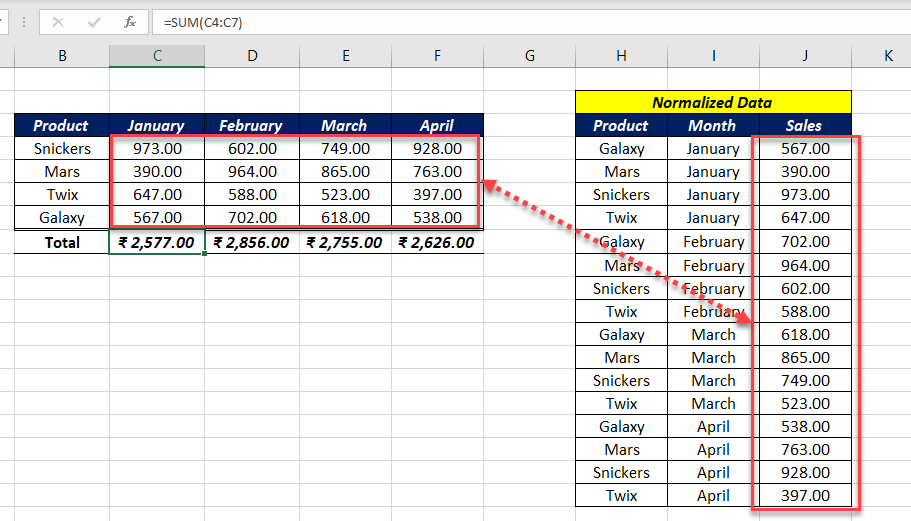Select the Sales header cell
Viewport: 911px width, 521px height.
pyautogui.click(x=805, y=125)
